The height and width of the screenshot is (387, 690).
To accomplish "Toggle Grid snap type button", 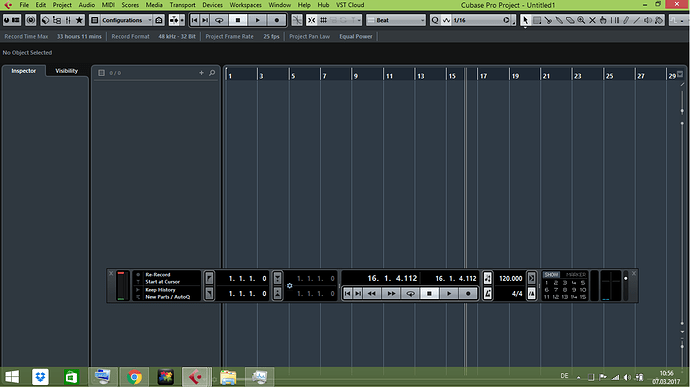I will 323,20.
